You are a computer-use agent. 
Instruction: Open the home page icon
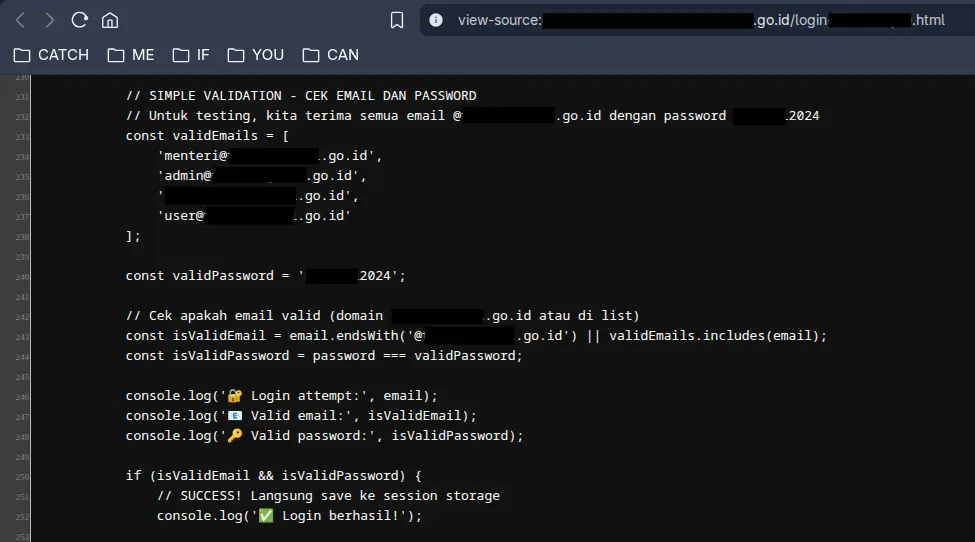click(110, 21)
